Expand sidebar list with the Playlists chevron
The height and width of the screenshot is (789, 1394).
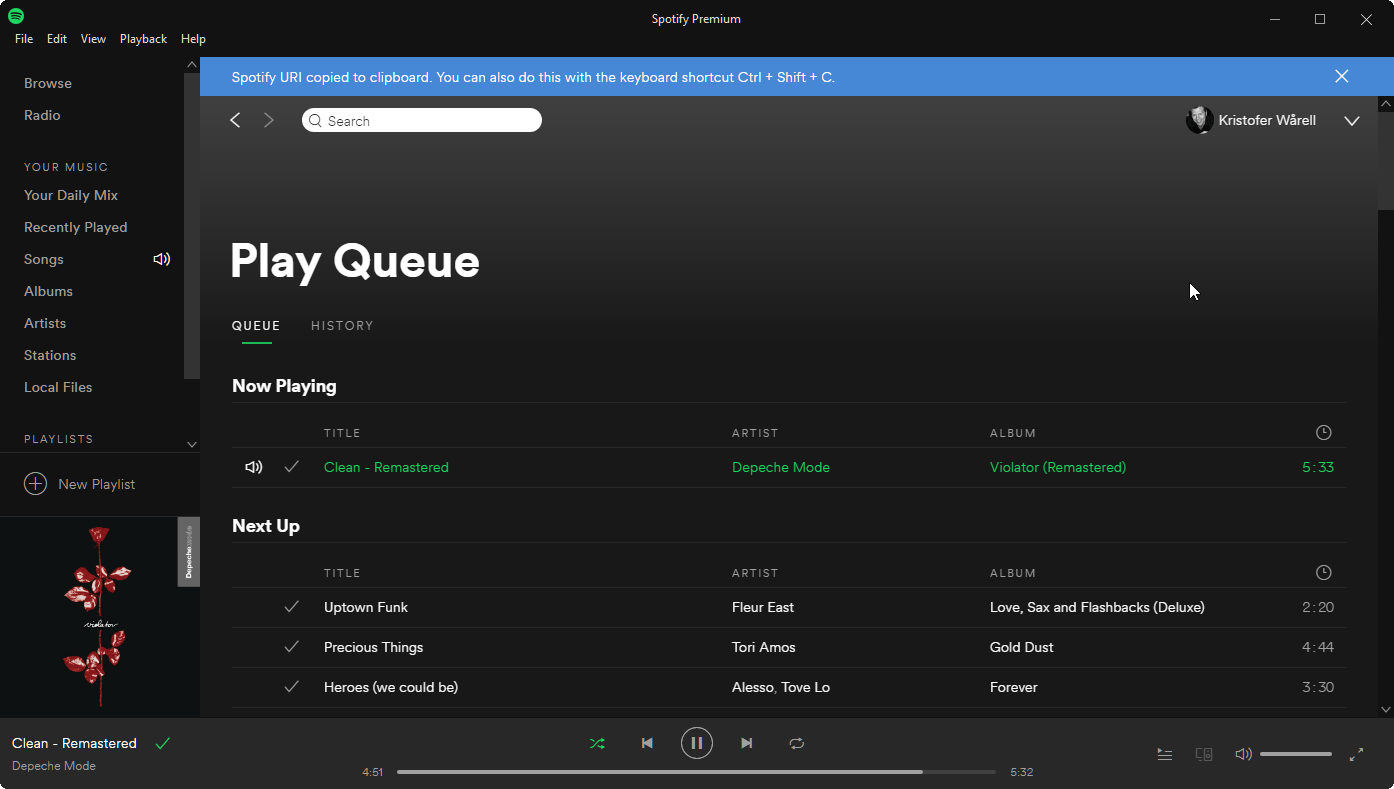[192, 444]
